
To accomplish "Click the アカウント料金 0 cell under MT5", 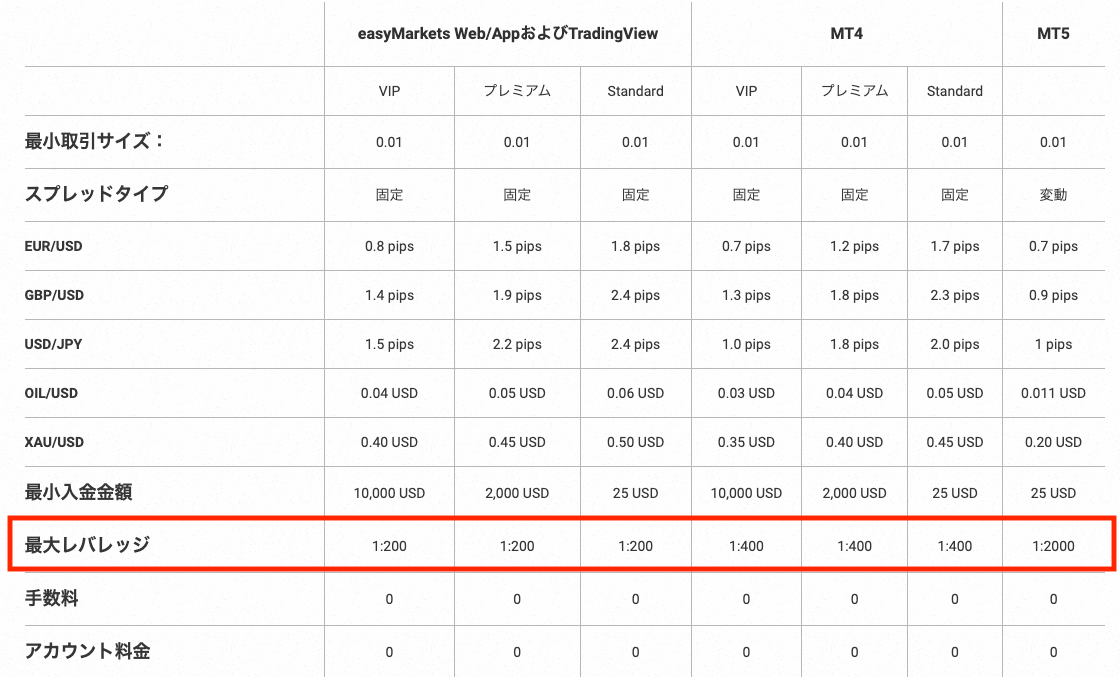I will pos(1053,652).
